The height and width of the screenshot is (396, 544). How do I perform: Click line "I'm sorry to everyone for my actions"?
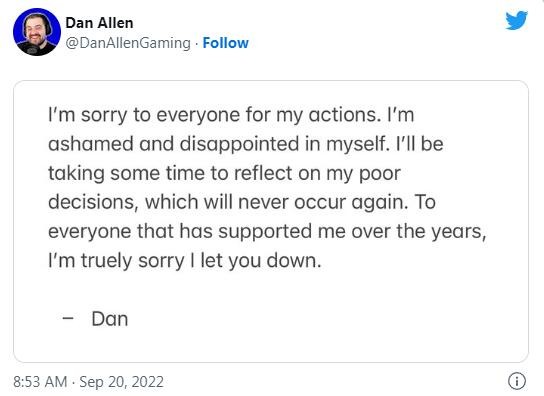(231, 115)
